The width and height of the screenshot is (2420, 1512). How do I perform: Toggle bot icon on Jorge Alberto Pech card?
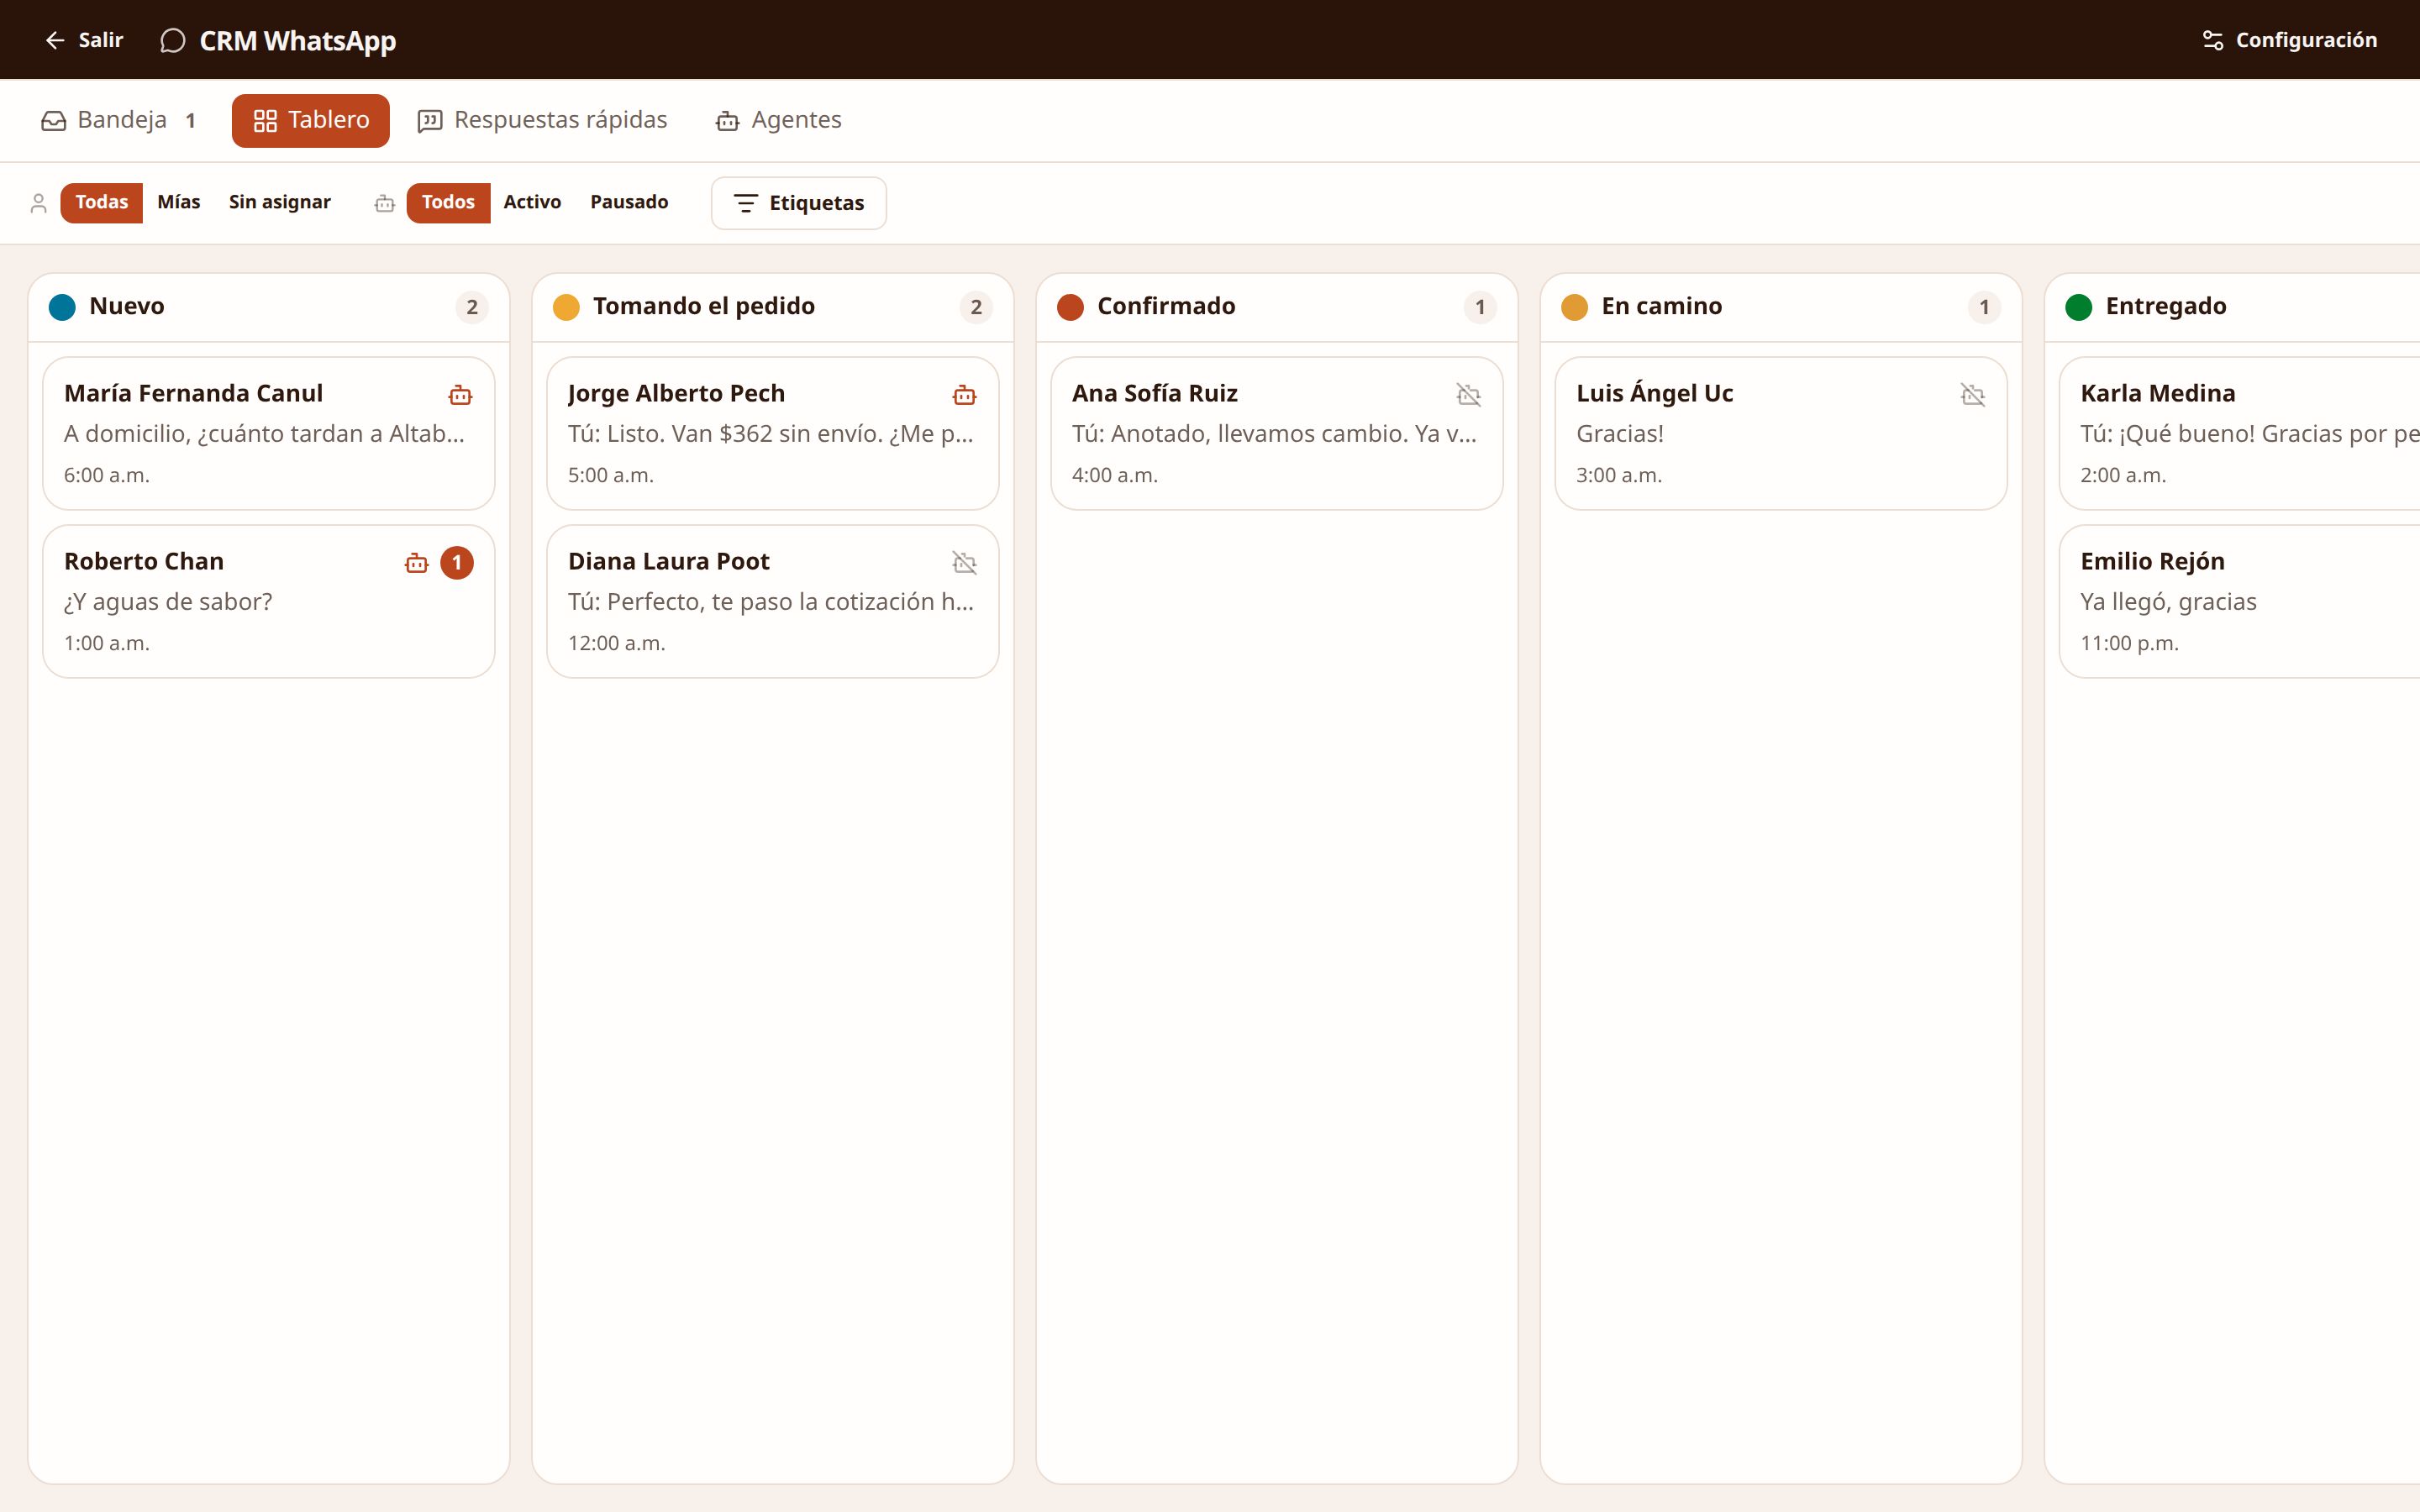(x=964, y=395)
